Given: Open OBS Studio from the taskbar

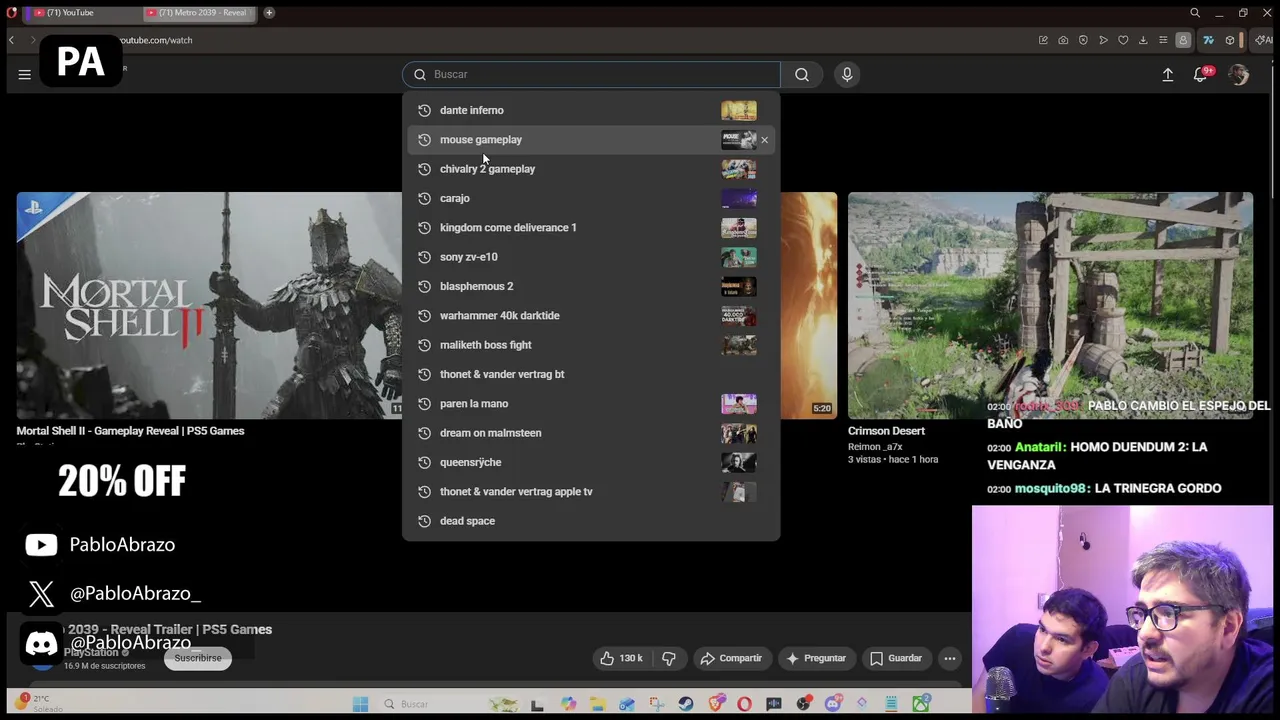Looking at the screenshot, I should [x=803, y=704].
